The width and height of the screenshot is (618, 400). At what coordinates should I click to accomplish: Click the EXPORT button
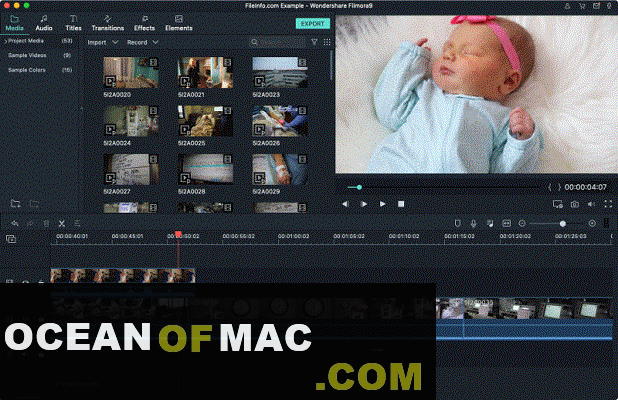313,24
